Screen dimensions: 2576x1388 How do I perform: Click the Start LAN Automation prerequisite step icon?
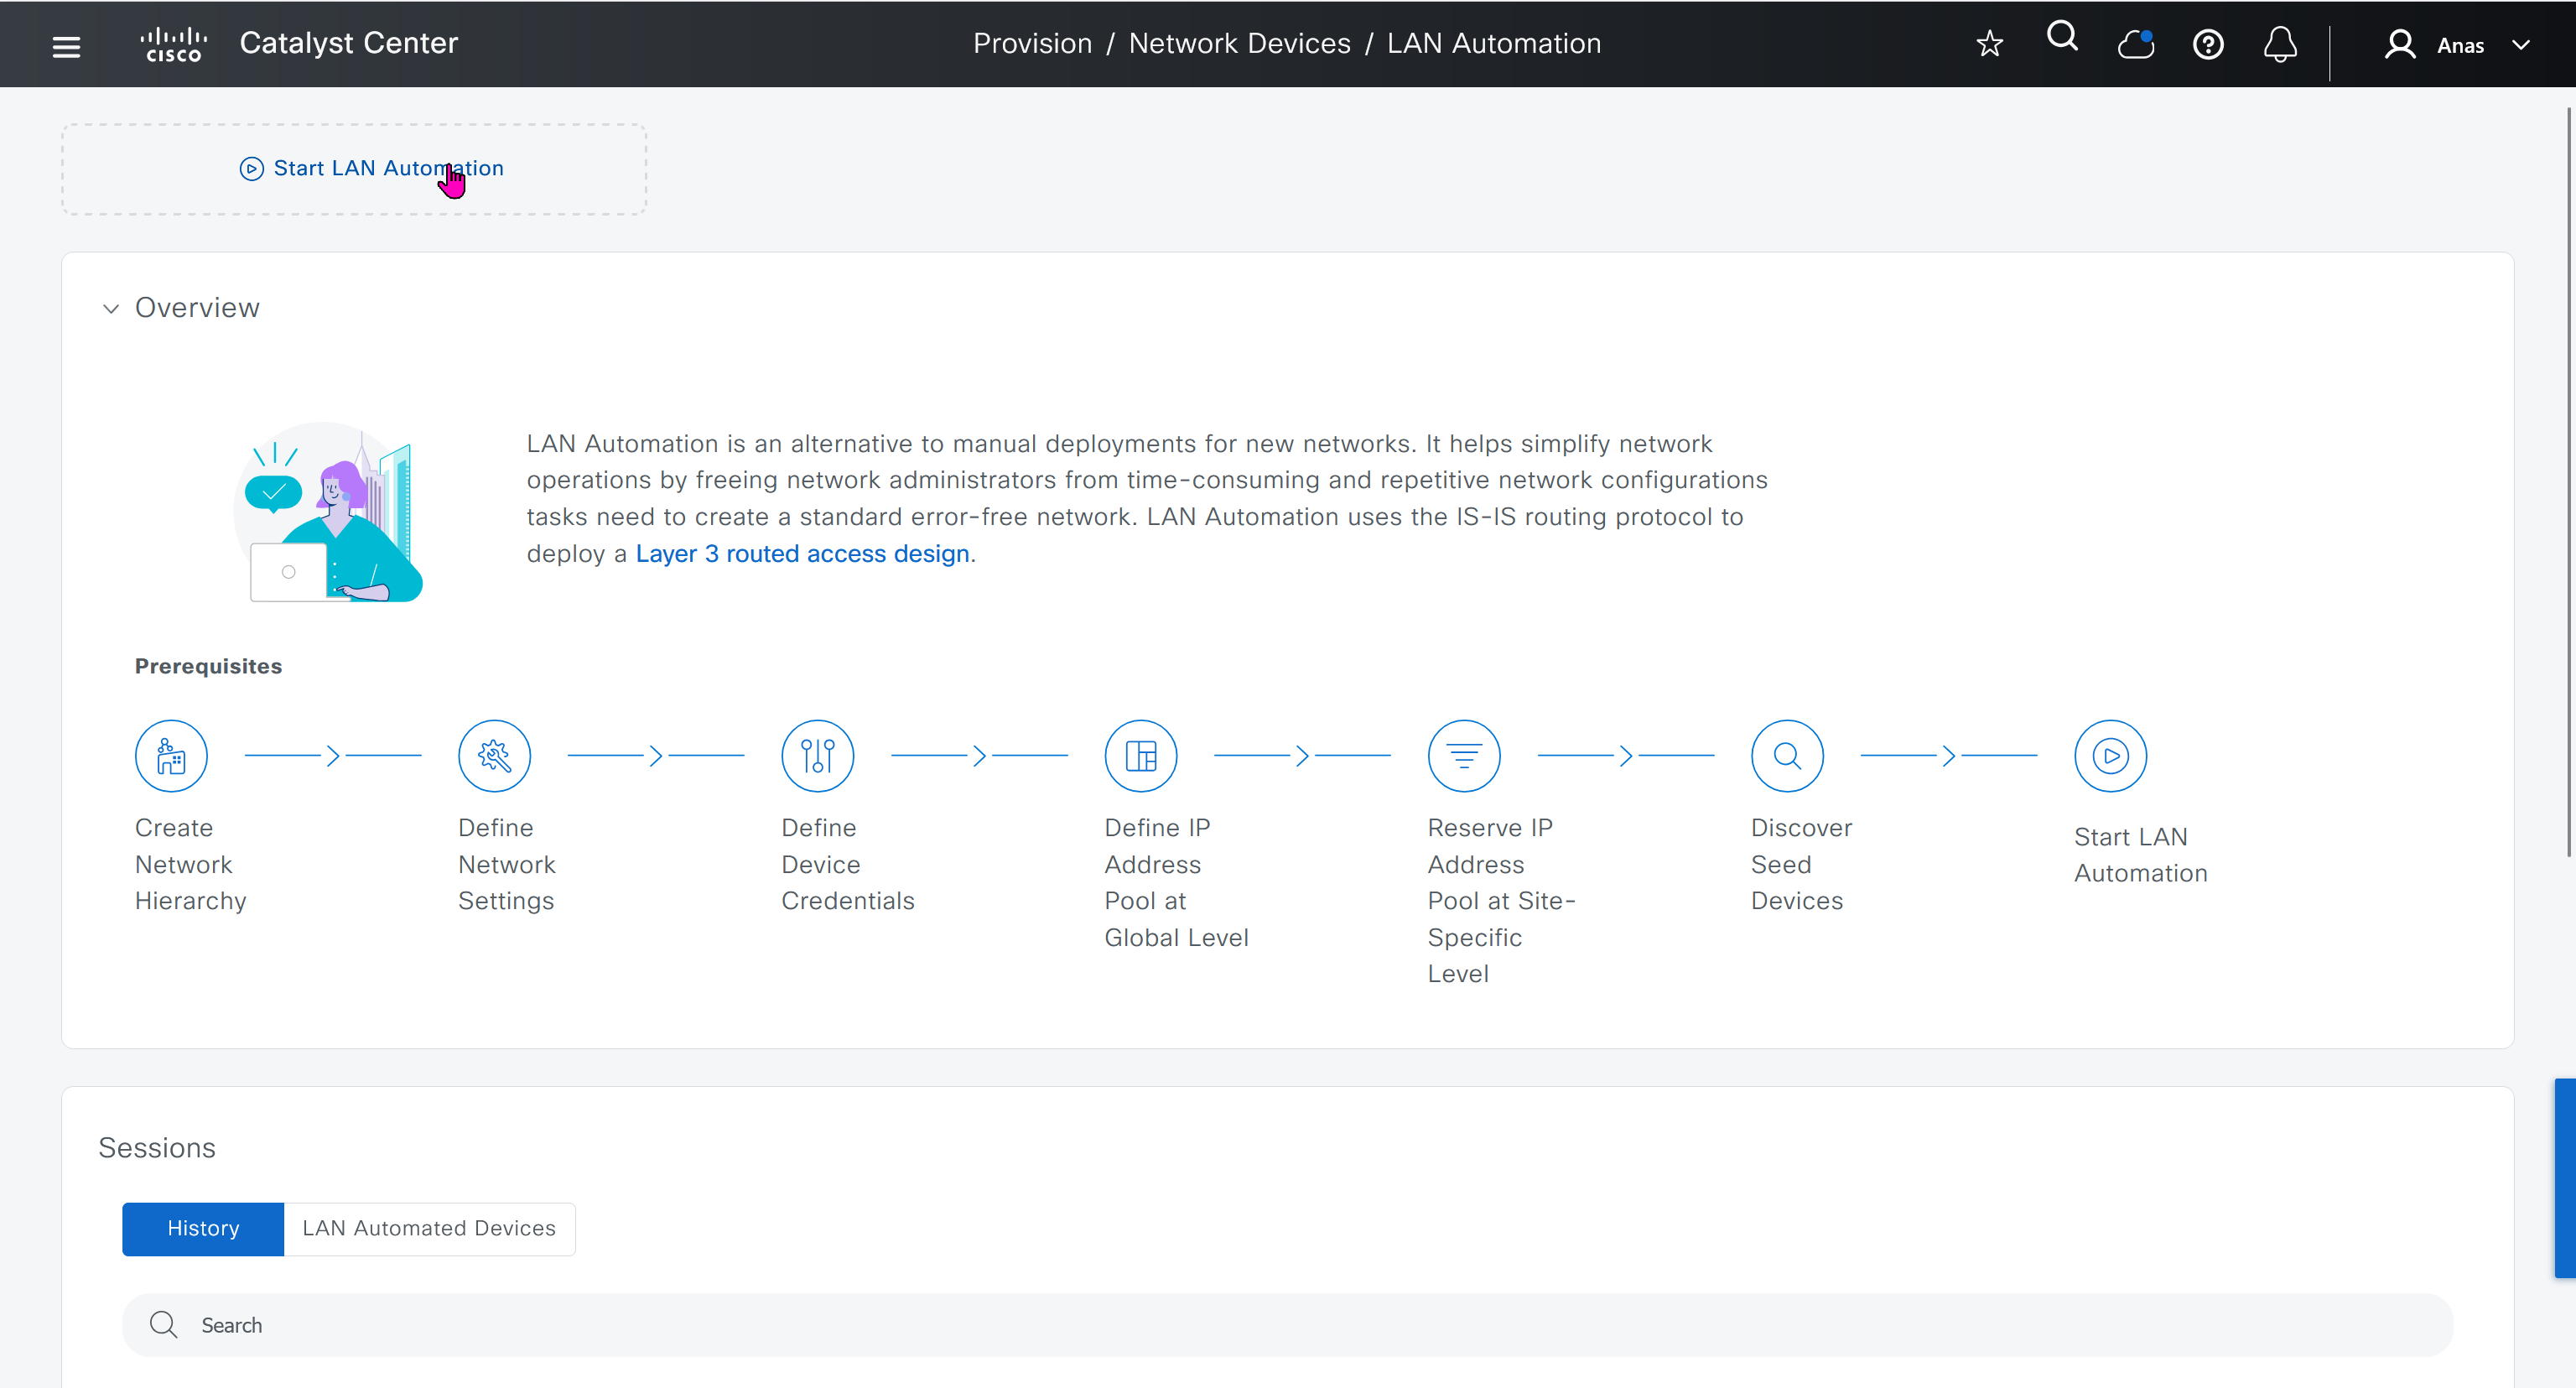pyautogui.click(x=2110, y=756)
